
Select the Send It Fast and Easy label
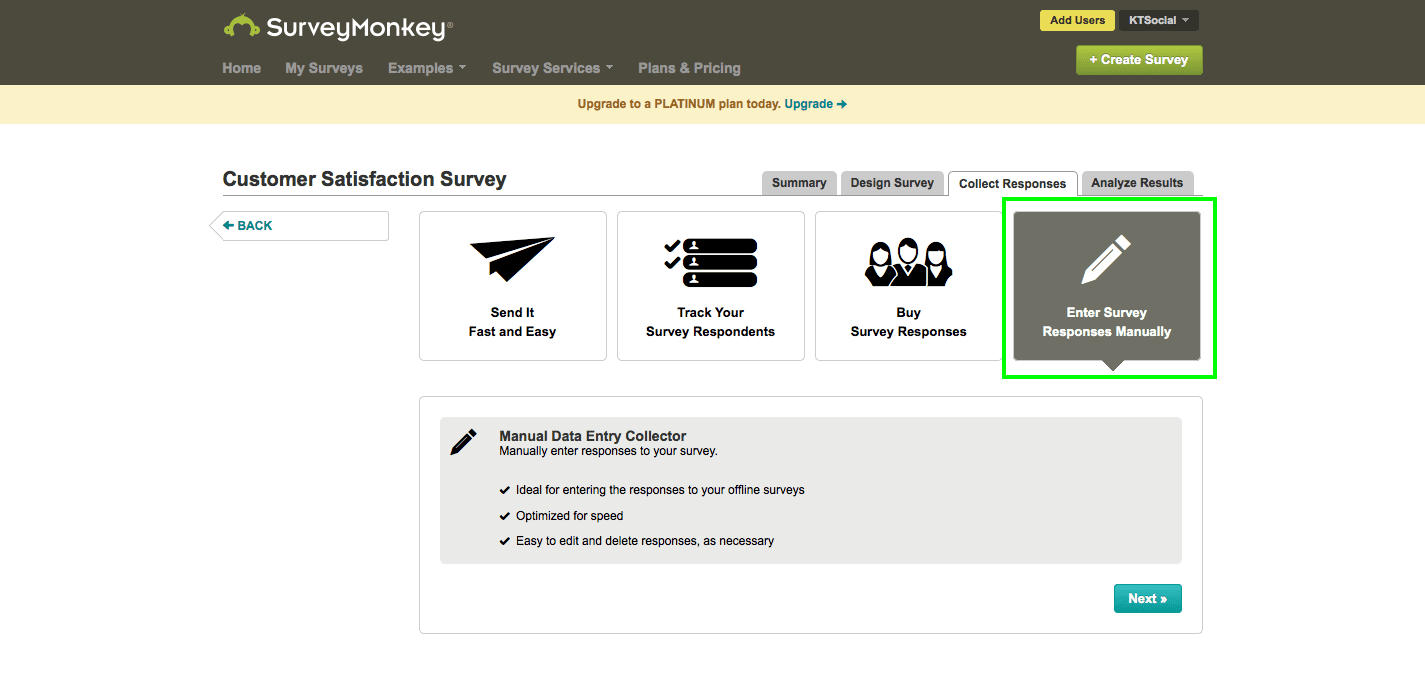pyautogui.click(x=512, y=322)
